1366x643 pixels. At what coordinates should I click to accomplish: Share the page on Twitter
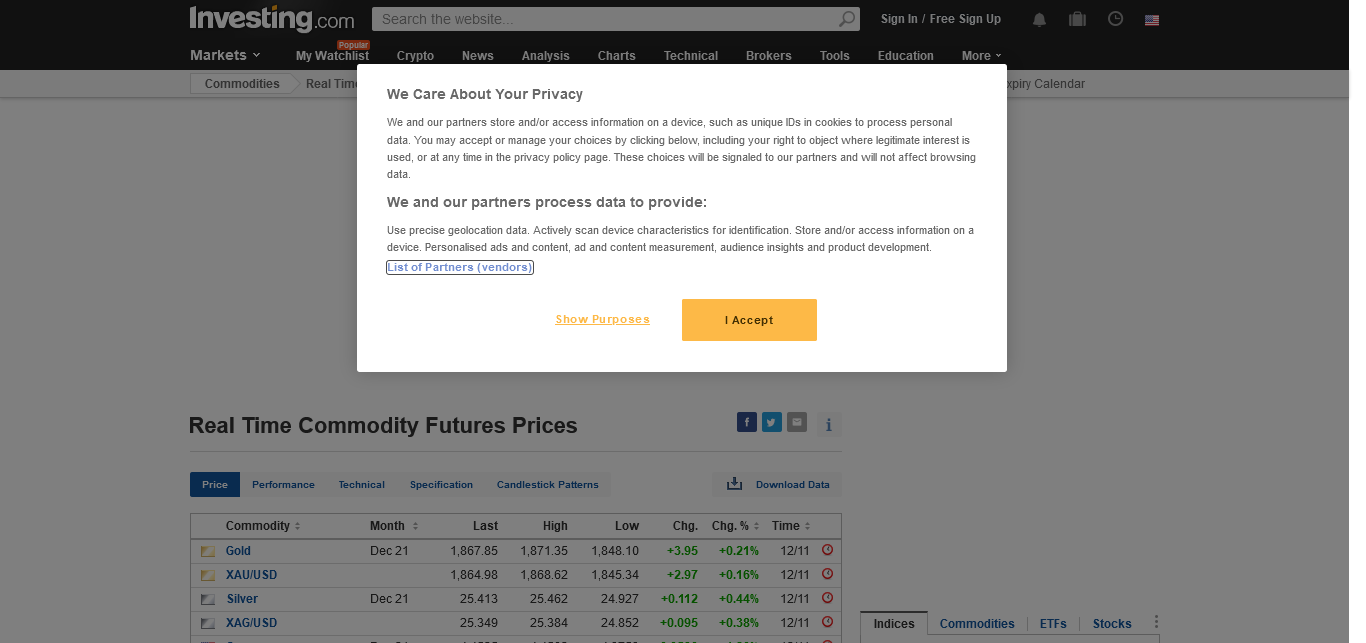click(771, 422)
